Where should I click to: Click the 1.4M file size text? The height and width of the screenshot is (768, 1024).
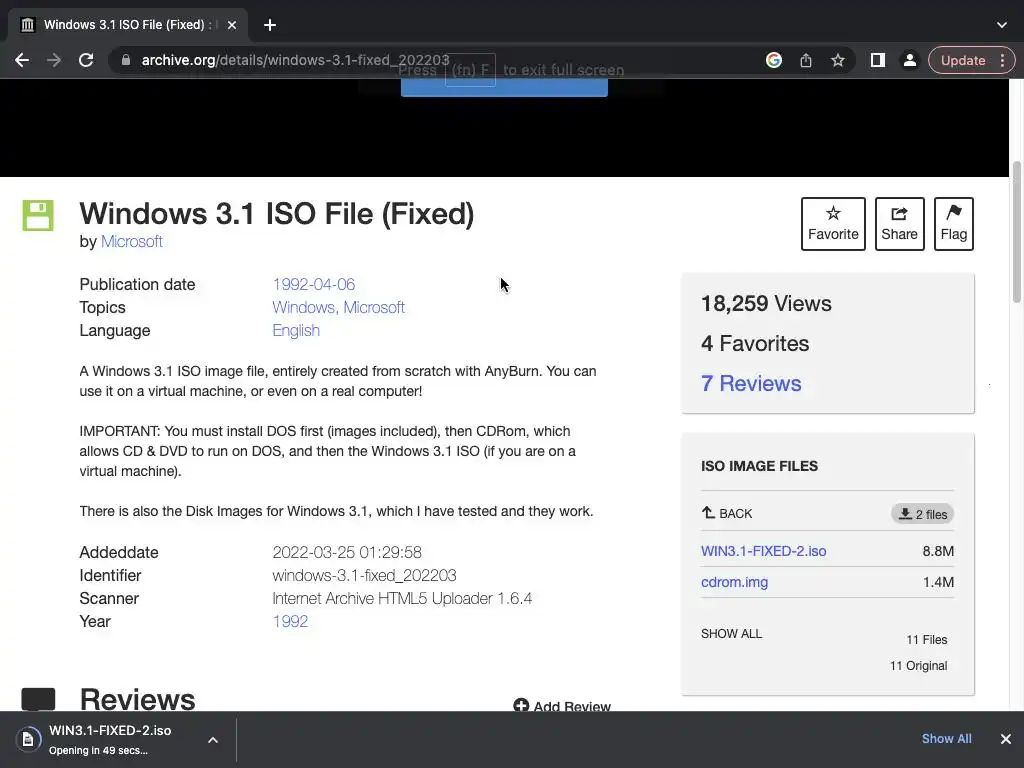click(938, 582)
